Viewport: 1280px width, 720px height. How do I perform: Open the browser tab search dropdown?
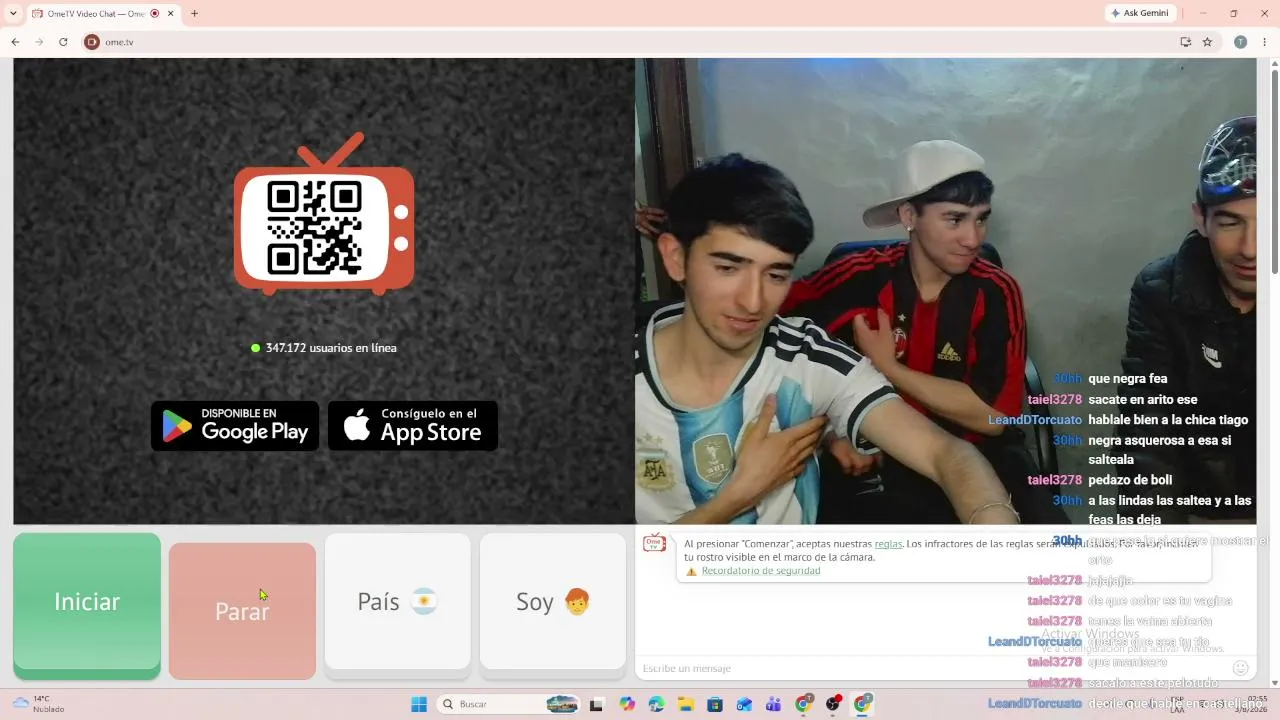point(13,14)
